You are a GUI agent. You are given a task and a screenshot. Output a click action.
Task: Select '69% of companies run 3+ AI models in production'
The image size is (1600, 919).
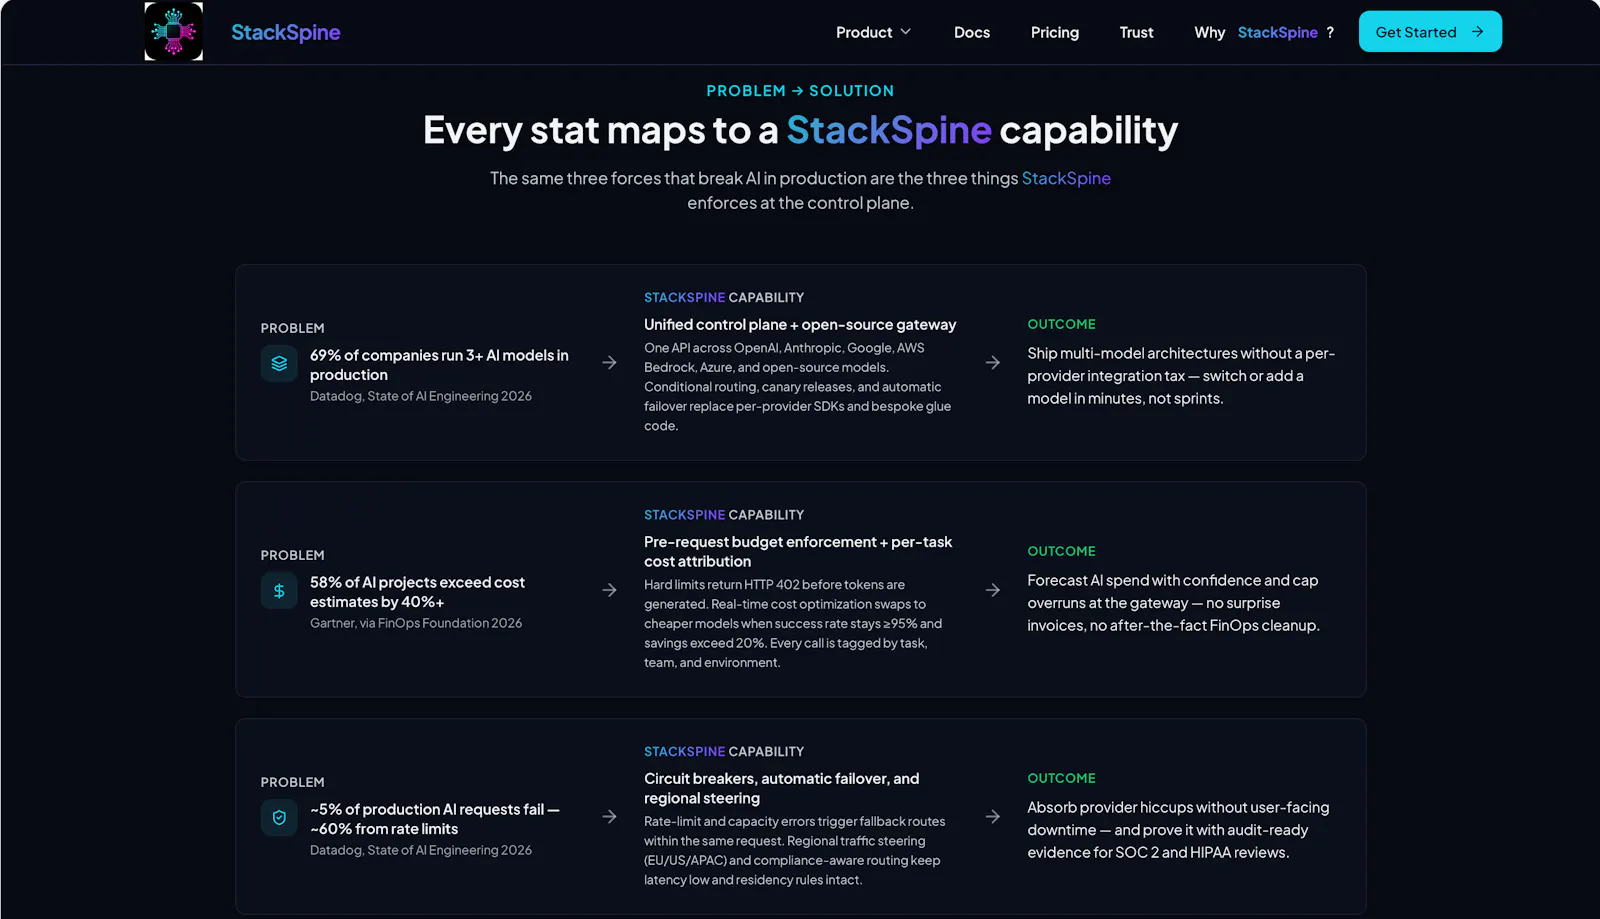pyautogui.click(x=439, y=365)
